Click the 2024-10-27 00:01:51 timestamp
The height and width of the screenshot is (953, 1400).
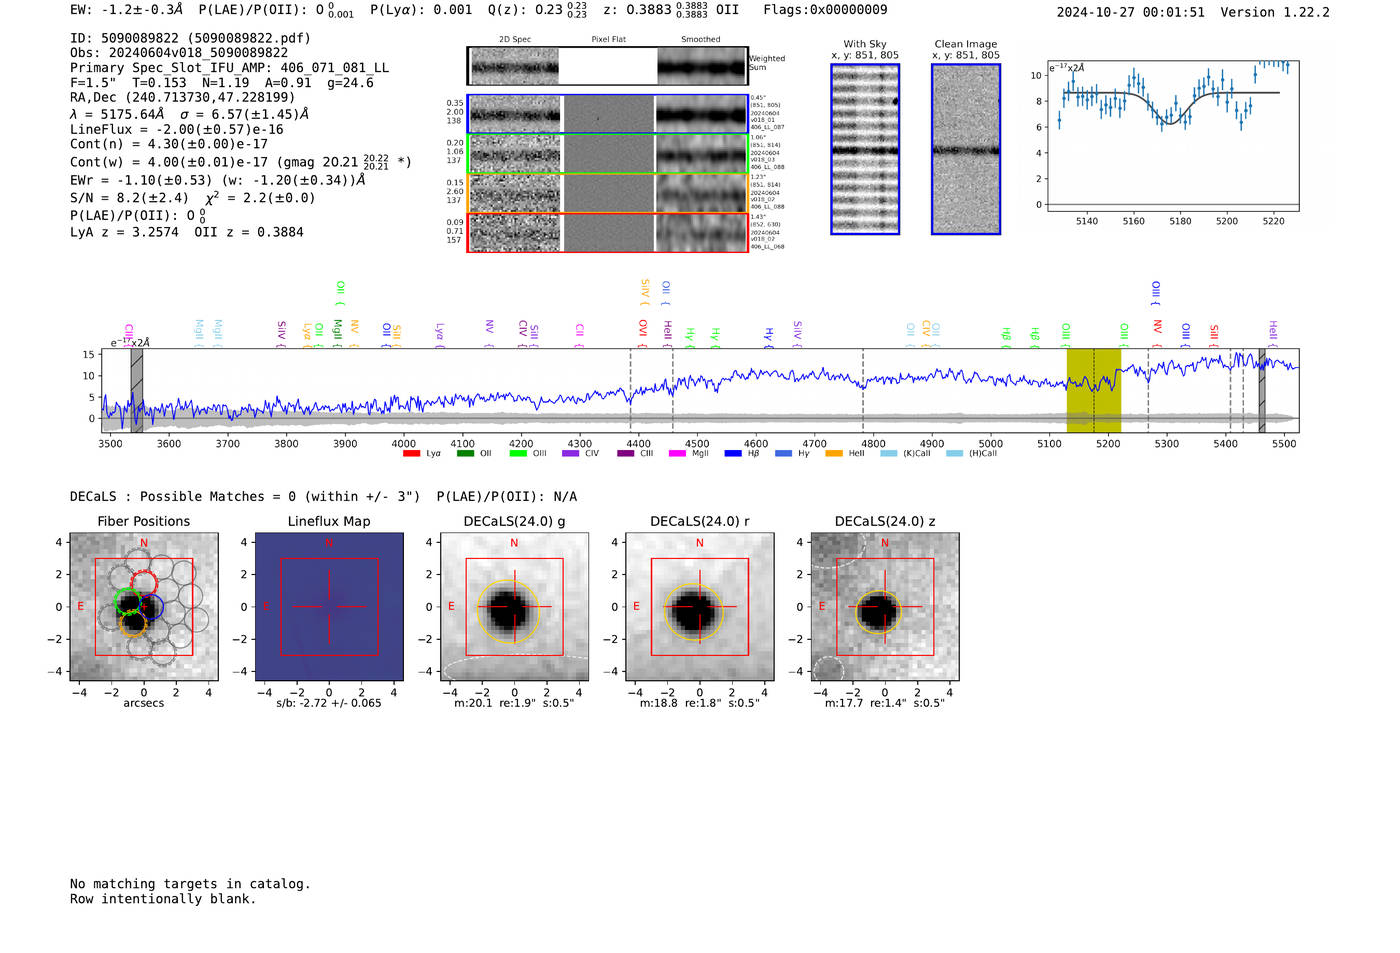click(1131, 13)
